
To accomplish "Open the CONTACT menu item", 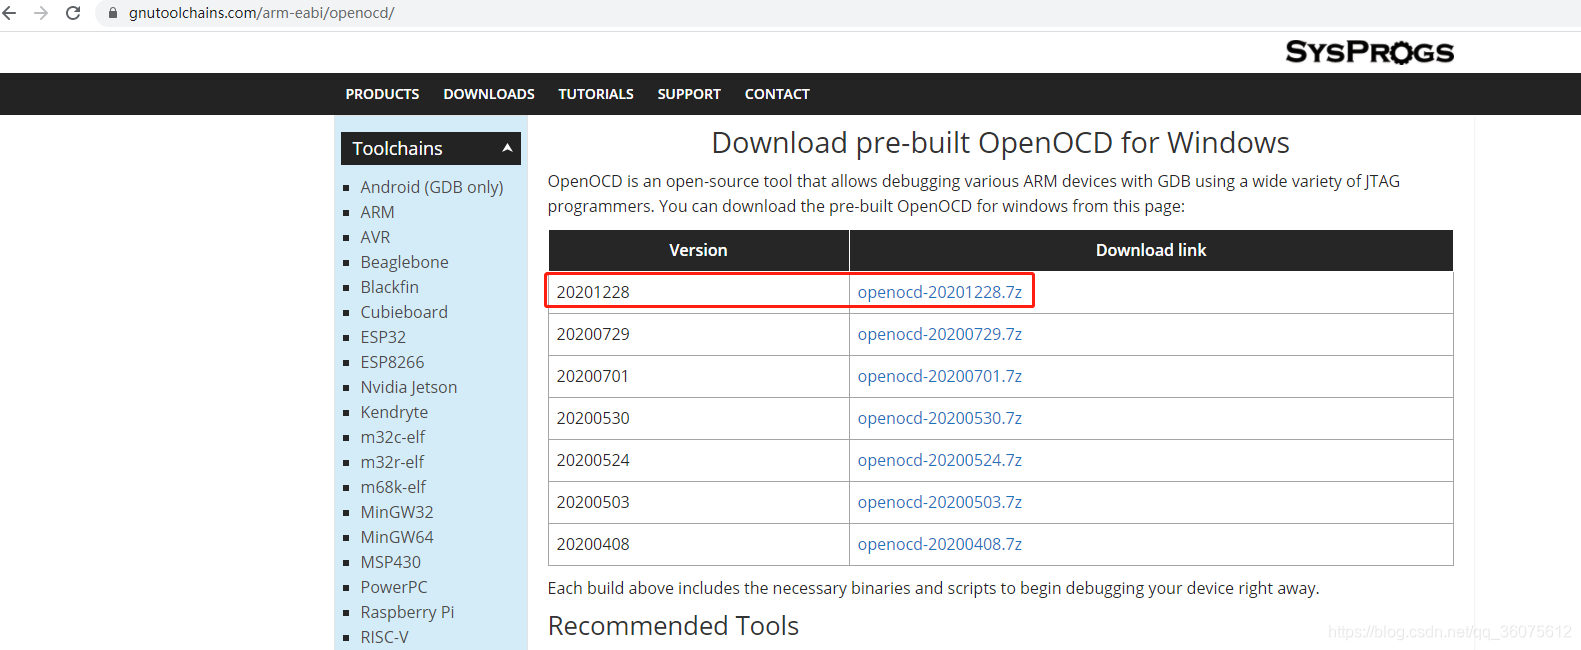I will click(777, 94).
